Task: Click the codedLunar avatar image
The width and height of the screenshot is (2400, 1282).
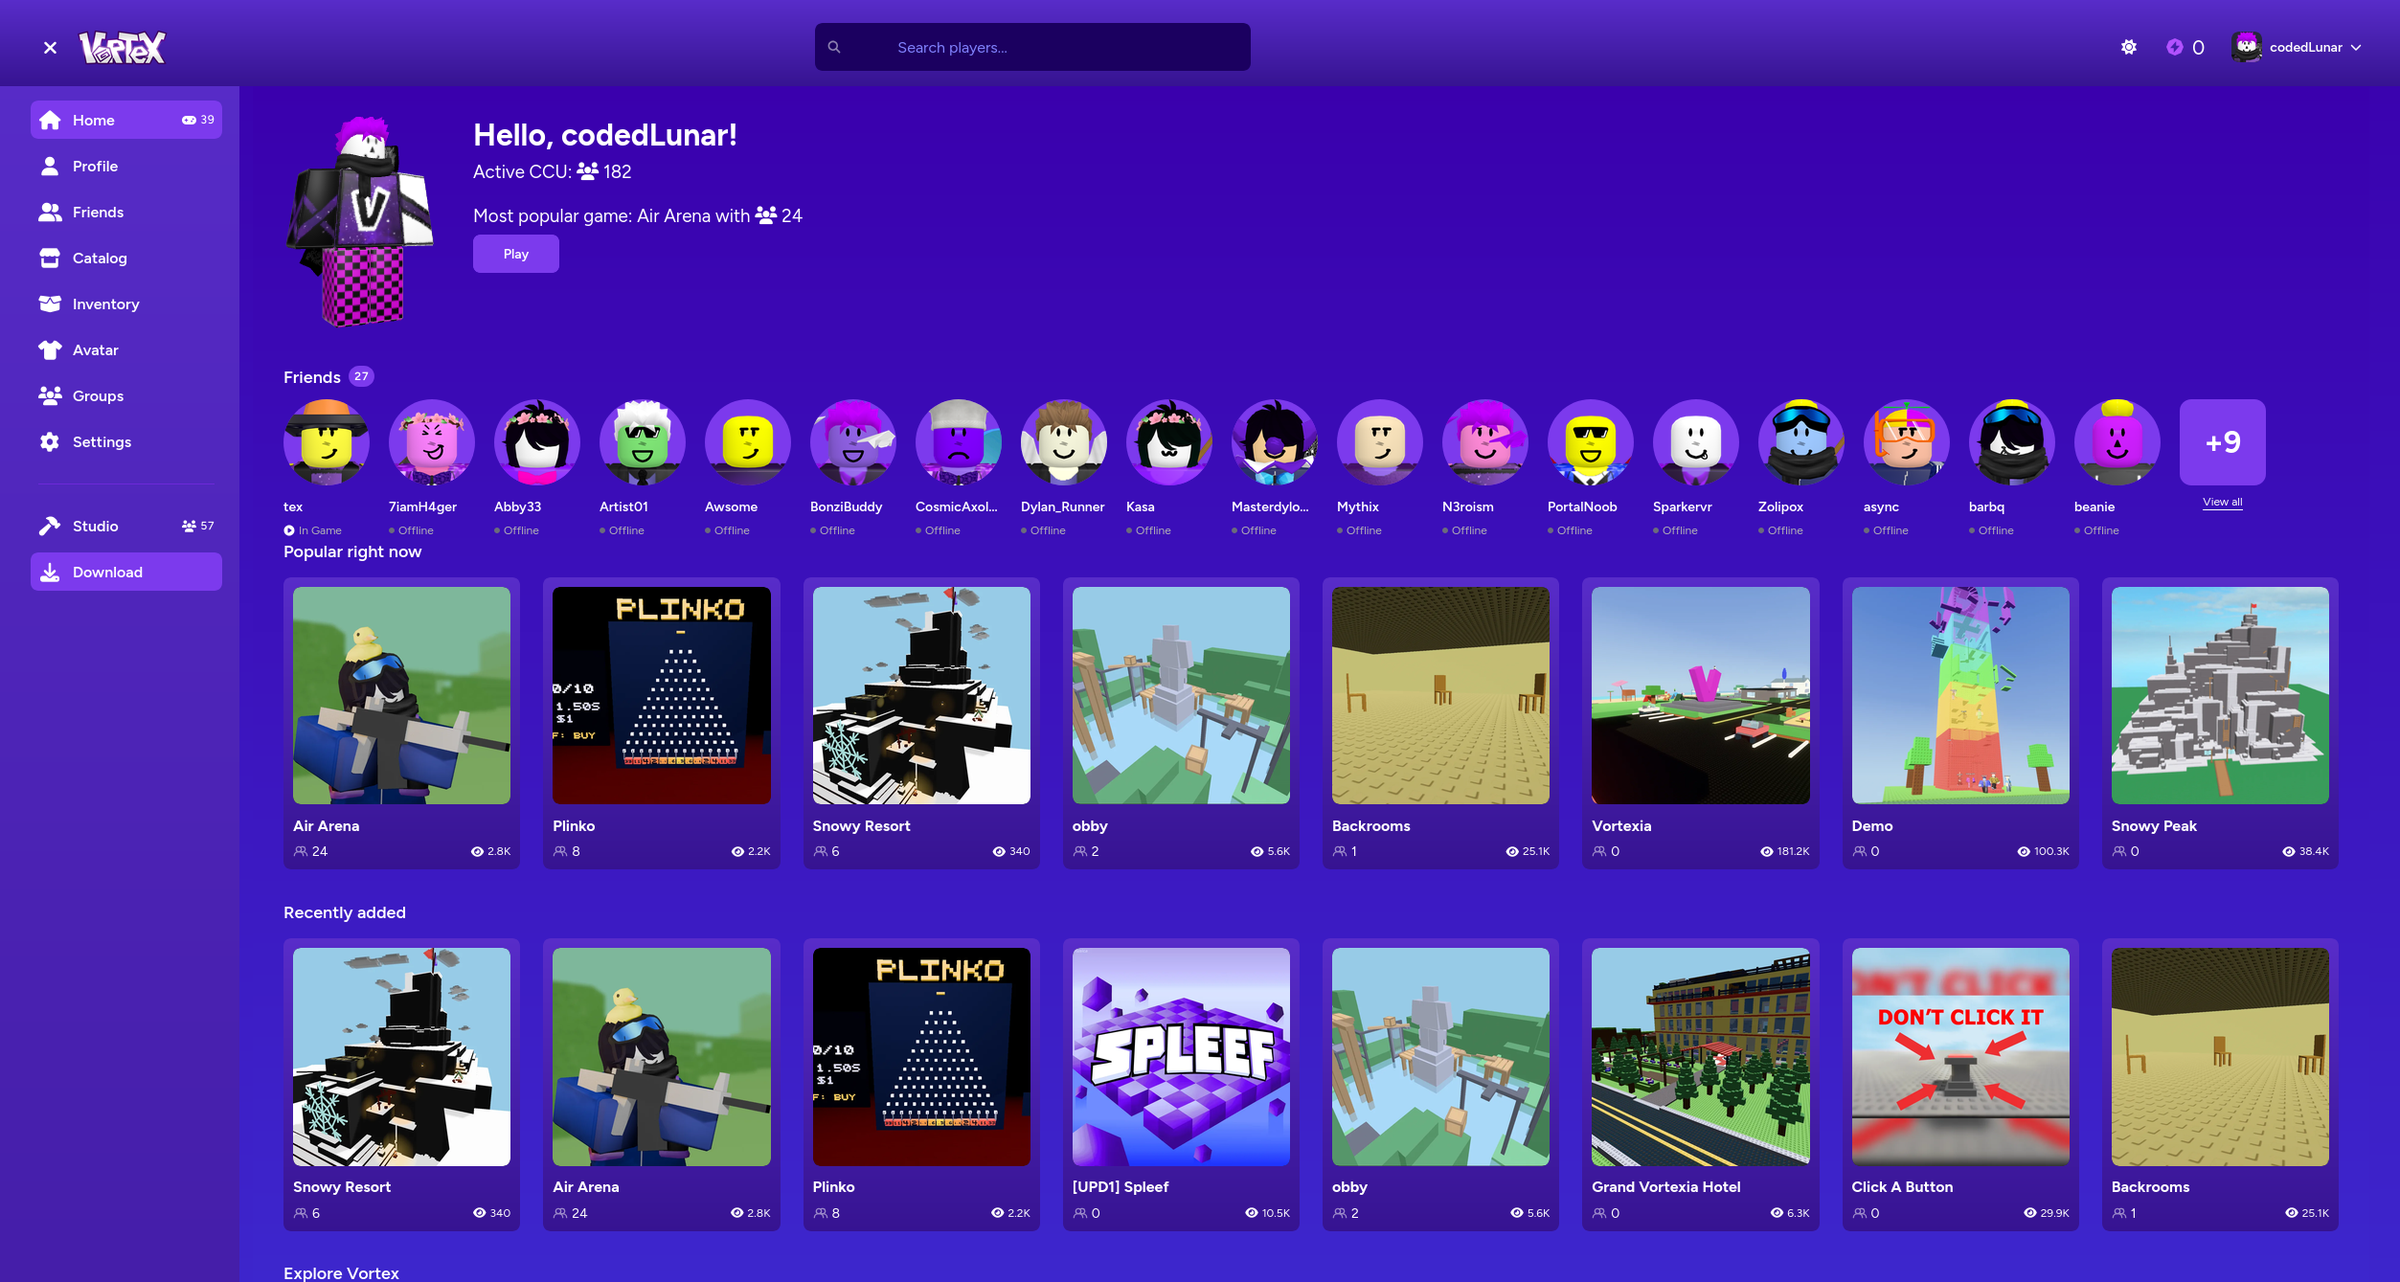Action: 360,222
